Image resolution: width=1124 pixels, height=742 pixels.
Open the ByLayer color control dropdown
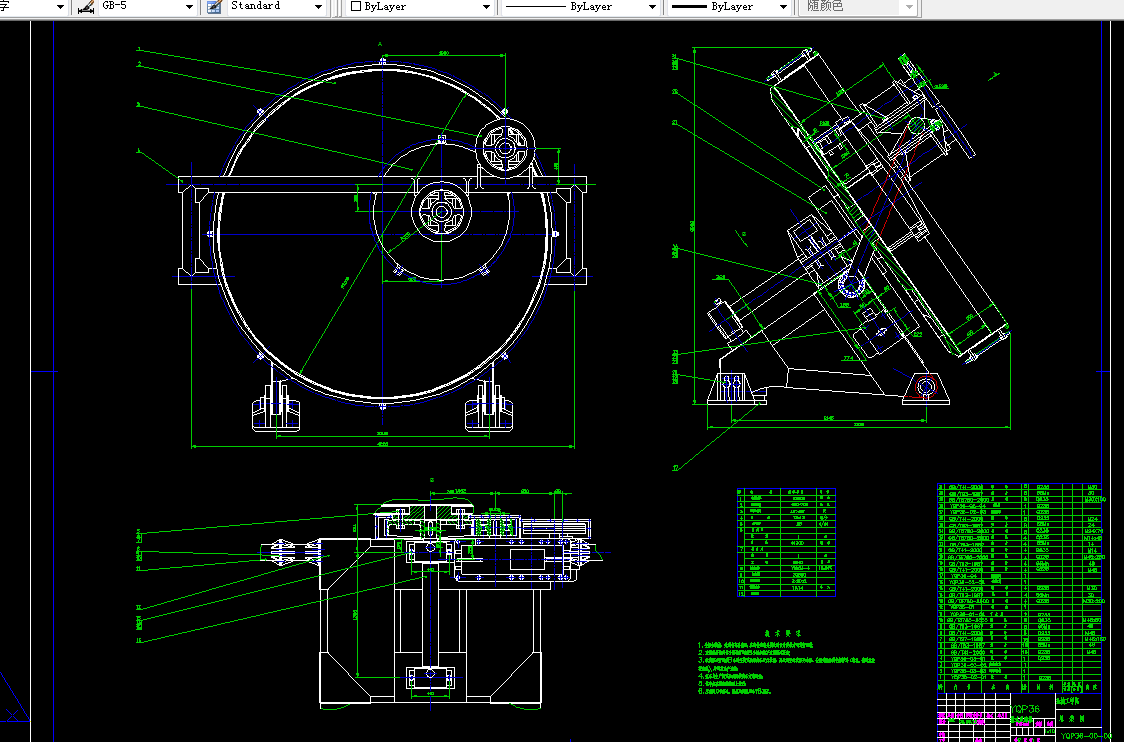(x=486, y=6)
